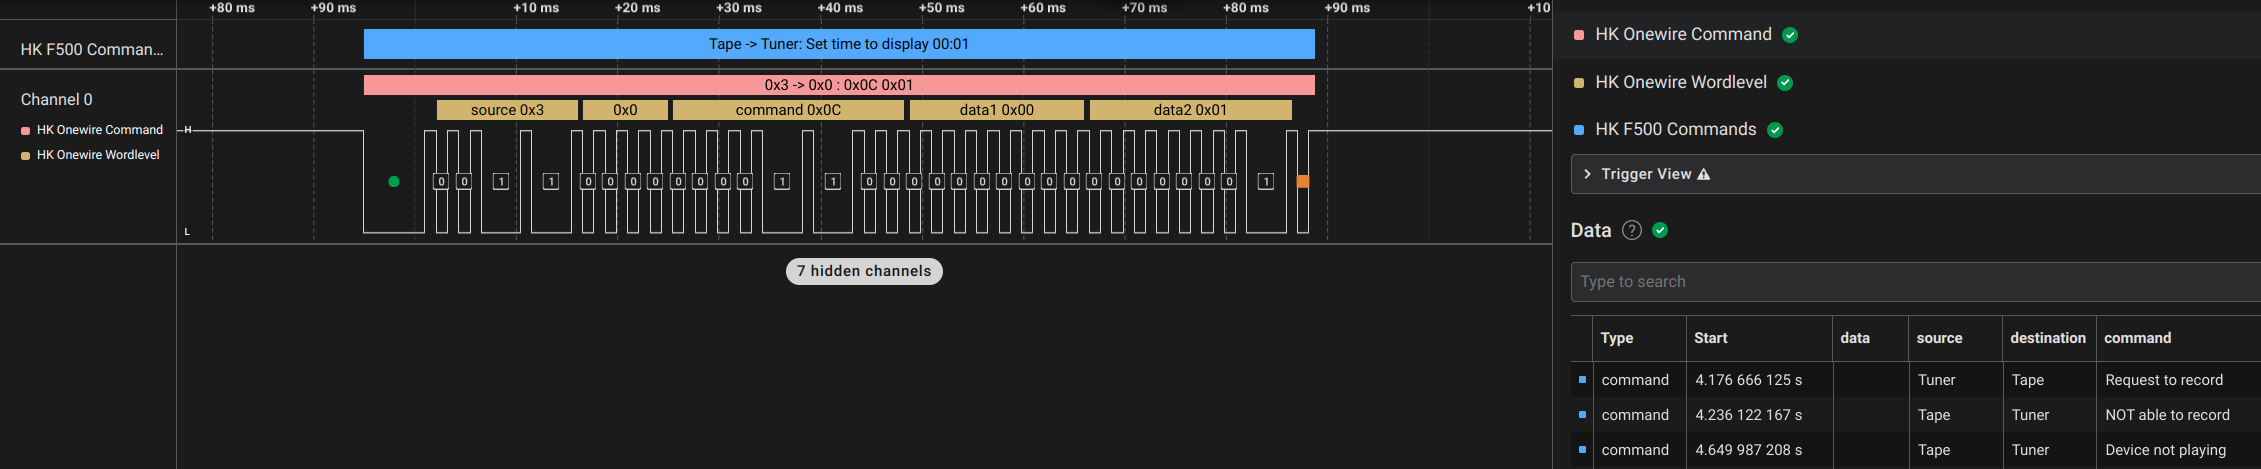Click green check beside HK F500 Commands
The width and height of the screenshot is (2261, 469).
coord(1775,130)
